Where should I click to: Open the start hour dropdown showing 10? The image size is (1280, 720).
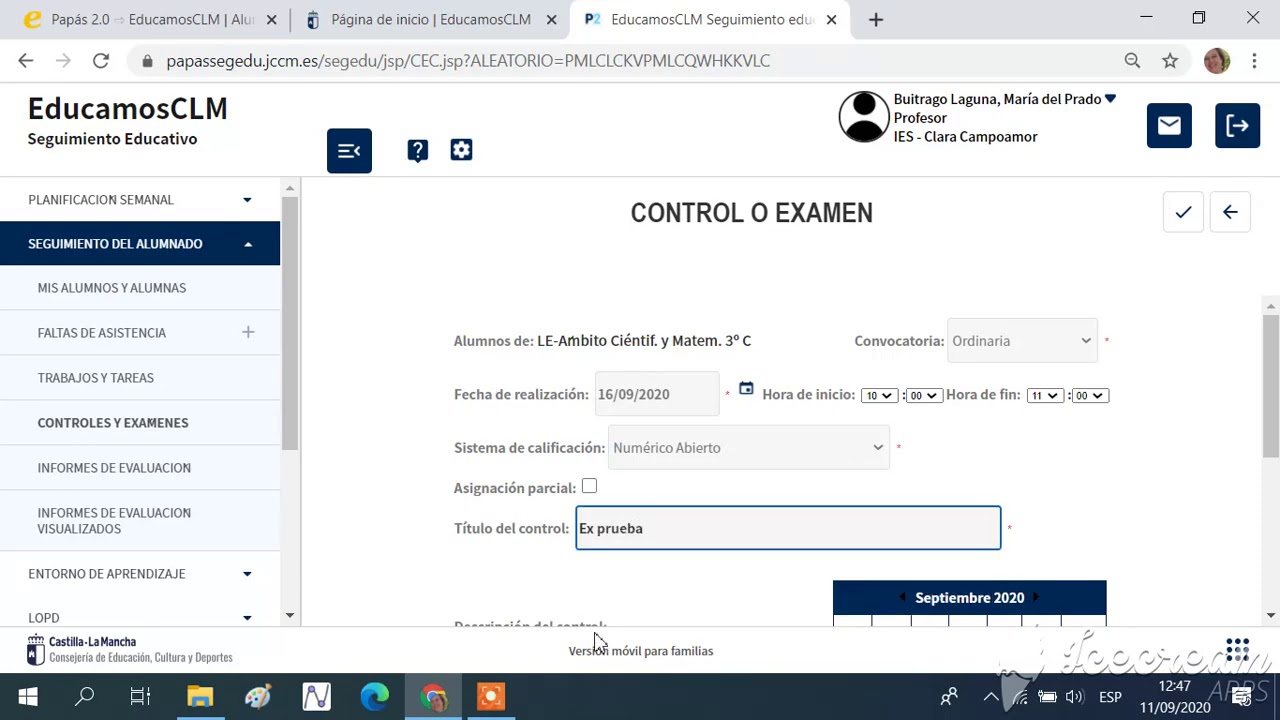pos(879,395)
